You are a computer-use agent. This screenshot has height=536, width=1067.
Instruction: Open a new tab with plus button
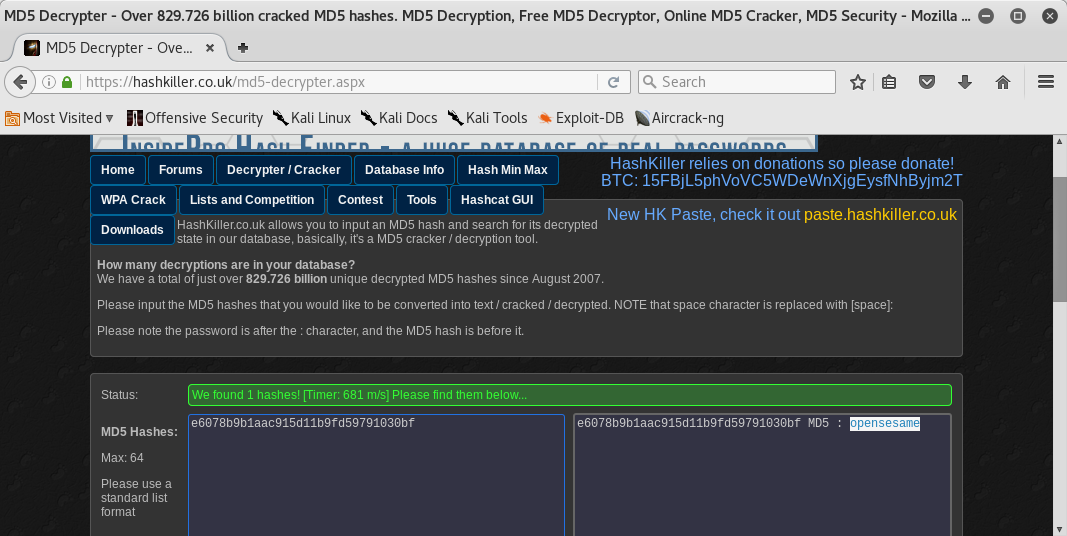point(243,48)
